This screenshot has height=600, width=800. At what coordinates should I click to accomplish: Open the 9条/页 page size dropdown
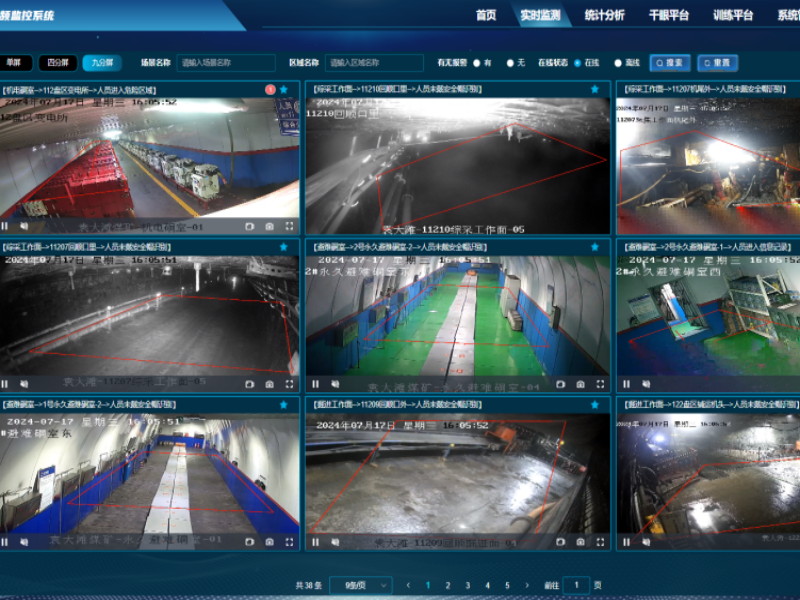[360, 585]
